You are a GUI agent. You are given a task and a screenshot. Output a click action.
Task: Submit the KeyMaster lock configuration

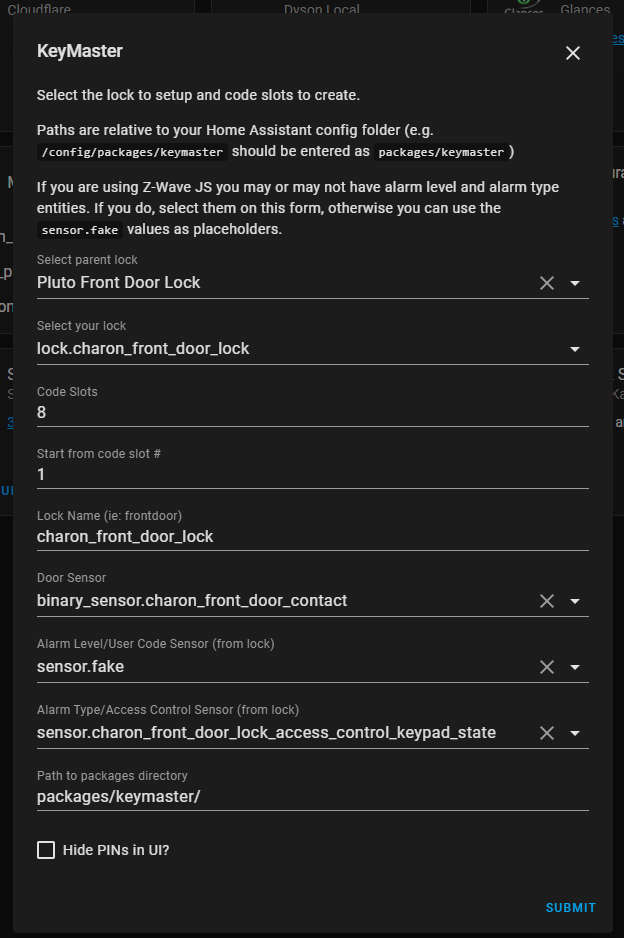(x=570, y=907)
